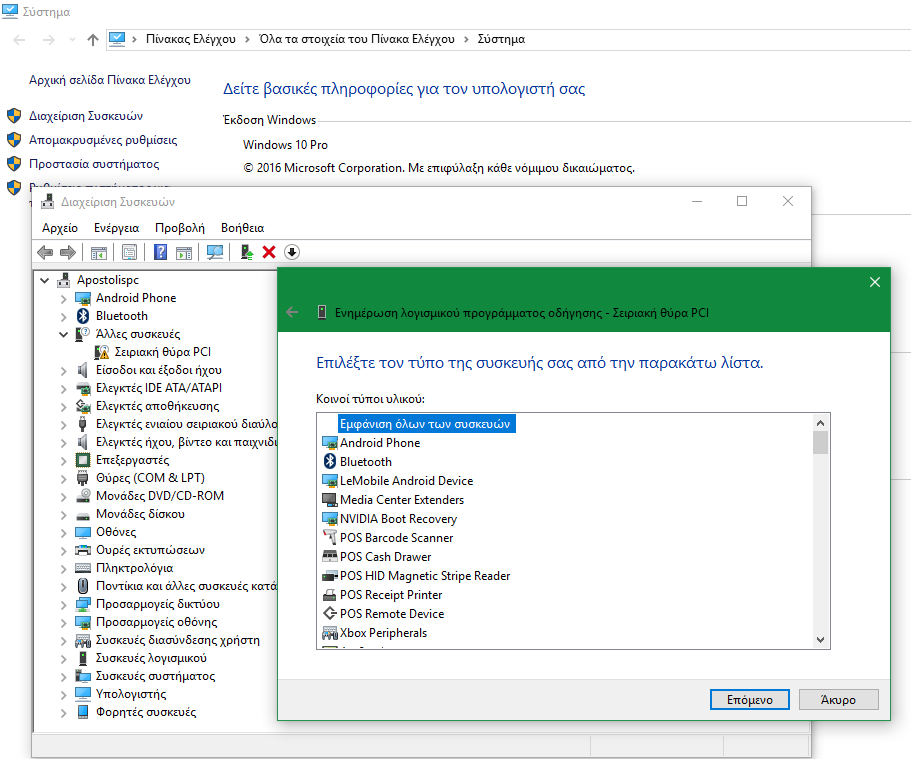Click the scan for hardware changes icon
911x759 pixels.
click(214, 252)
